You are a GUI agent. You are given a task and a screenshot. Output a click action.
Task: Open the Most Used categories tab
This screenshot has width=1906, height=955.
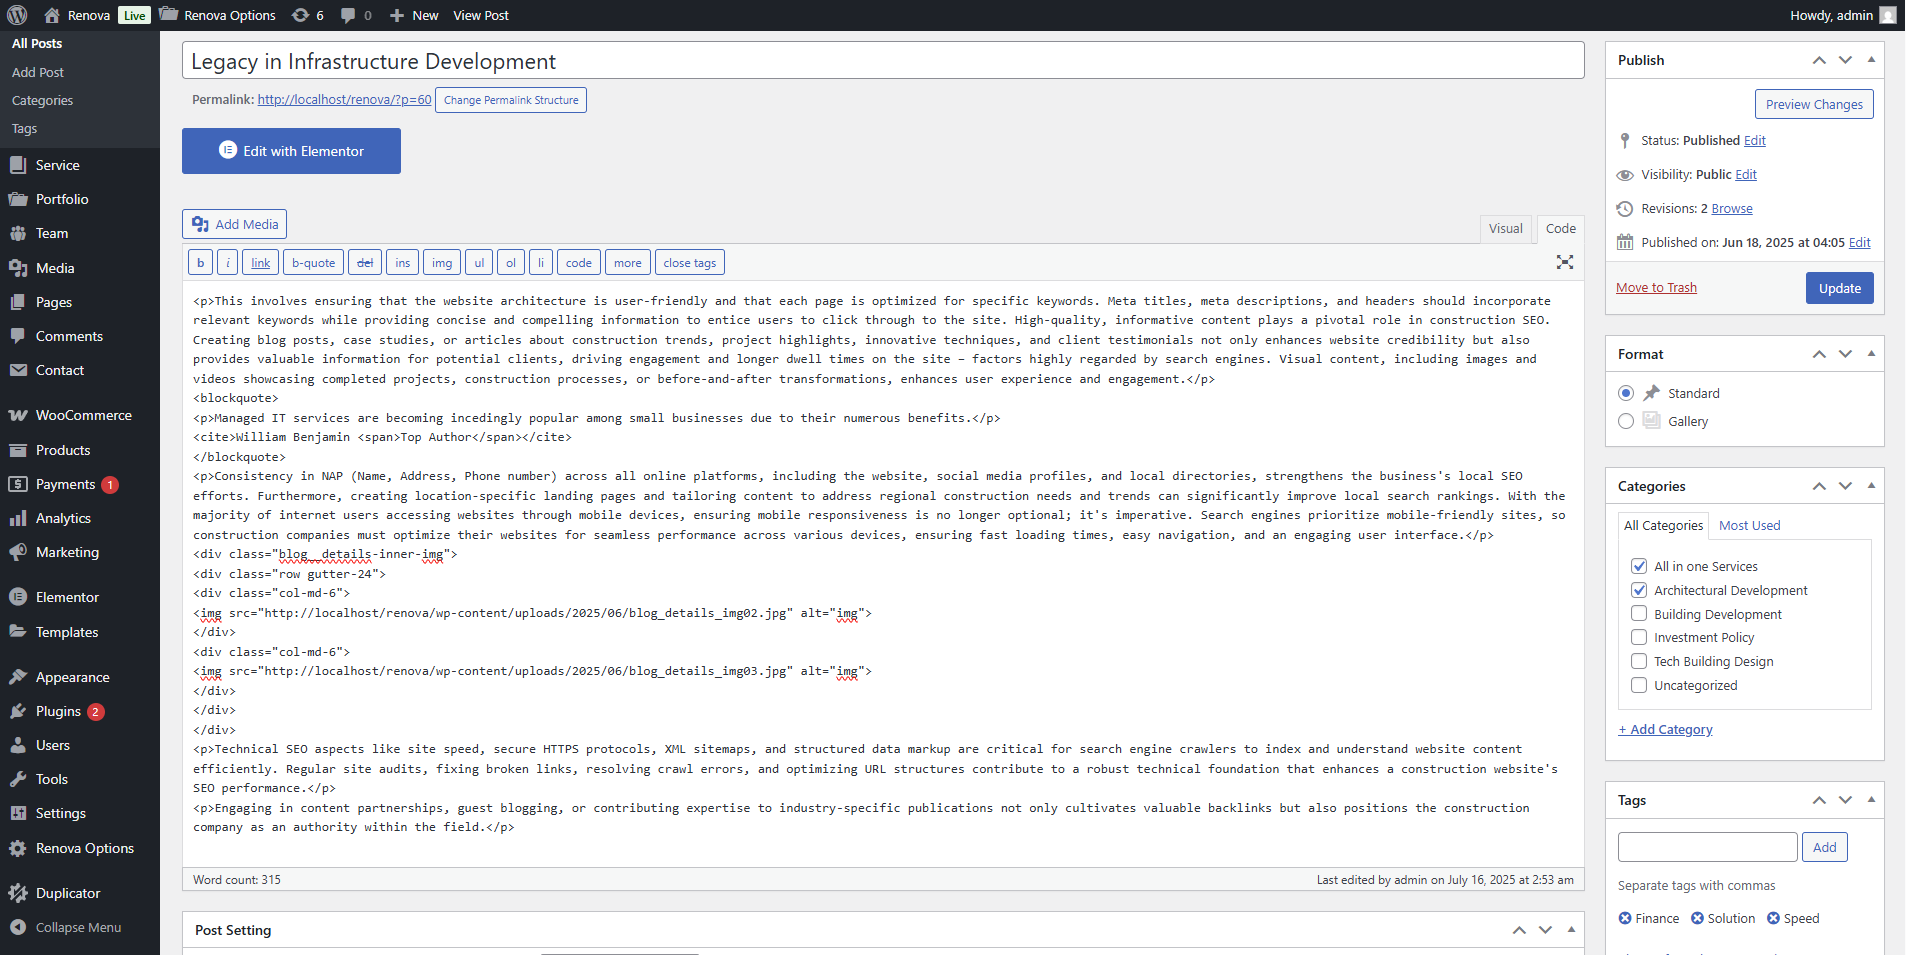(1749, 525)
